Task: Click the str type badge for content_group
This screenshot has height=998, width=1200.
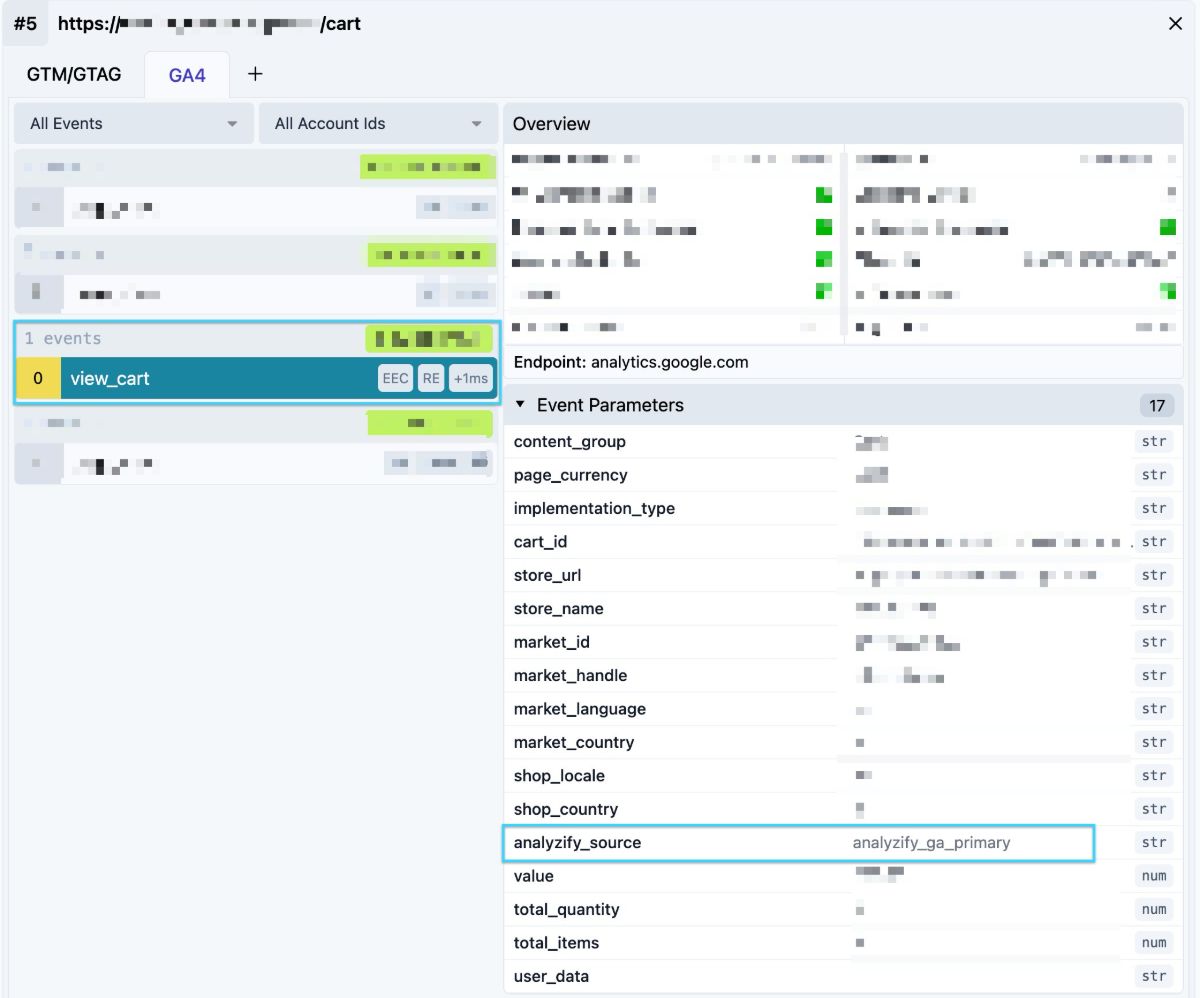Action: click(x=1154, y=442)
